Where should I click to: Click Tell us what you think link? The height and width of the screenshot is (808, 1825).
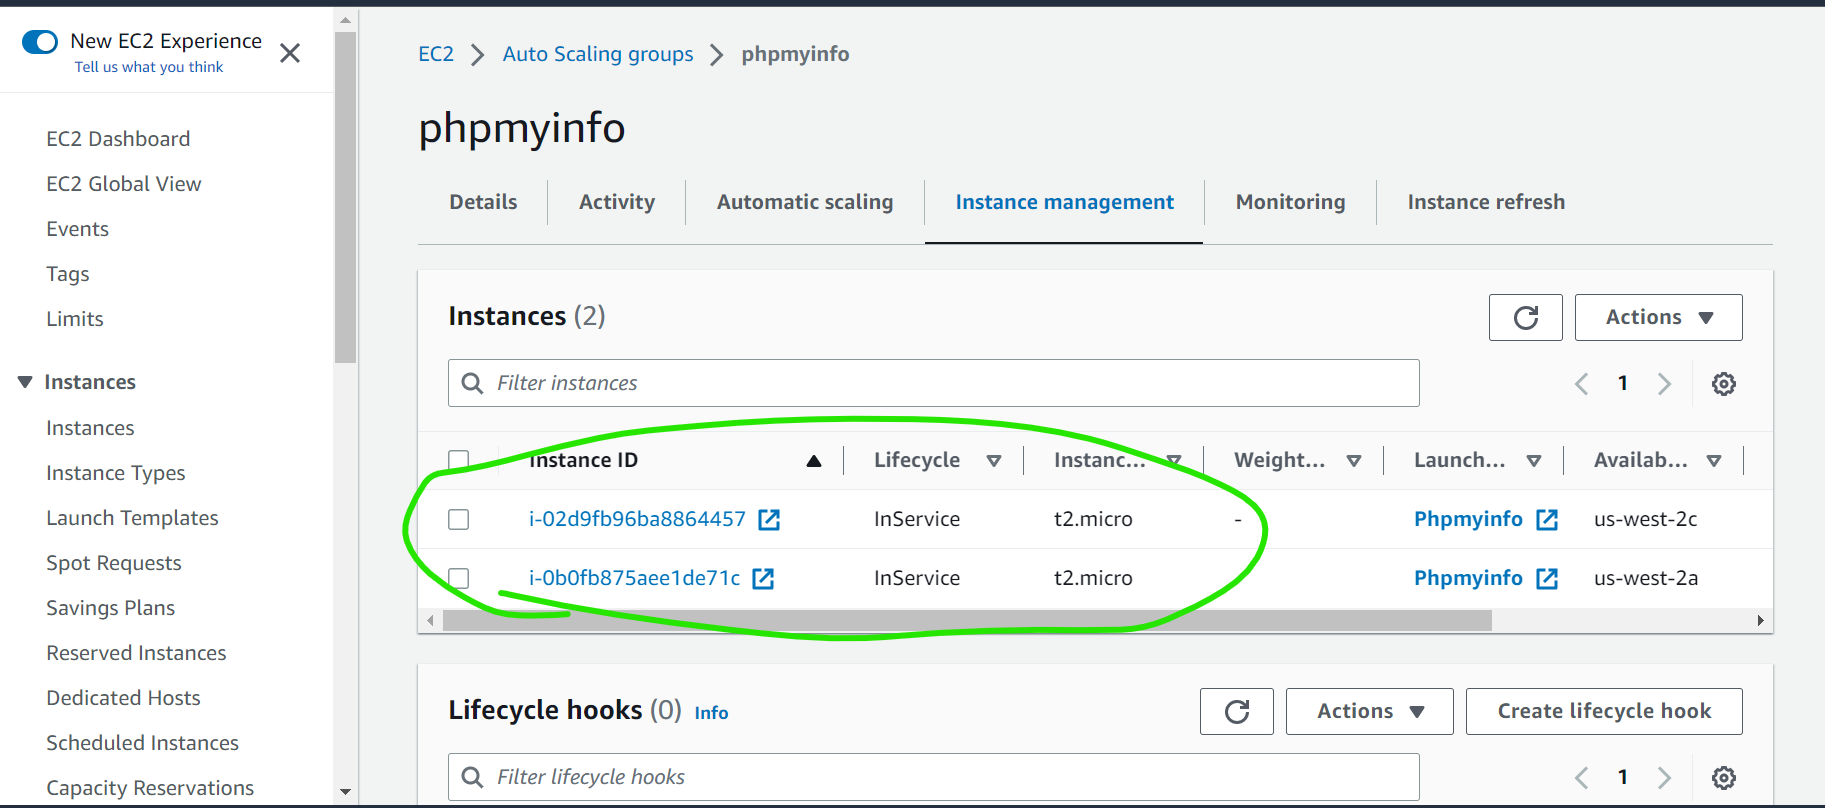(x=149, y=67)
